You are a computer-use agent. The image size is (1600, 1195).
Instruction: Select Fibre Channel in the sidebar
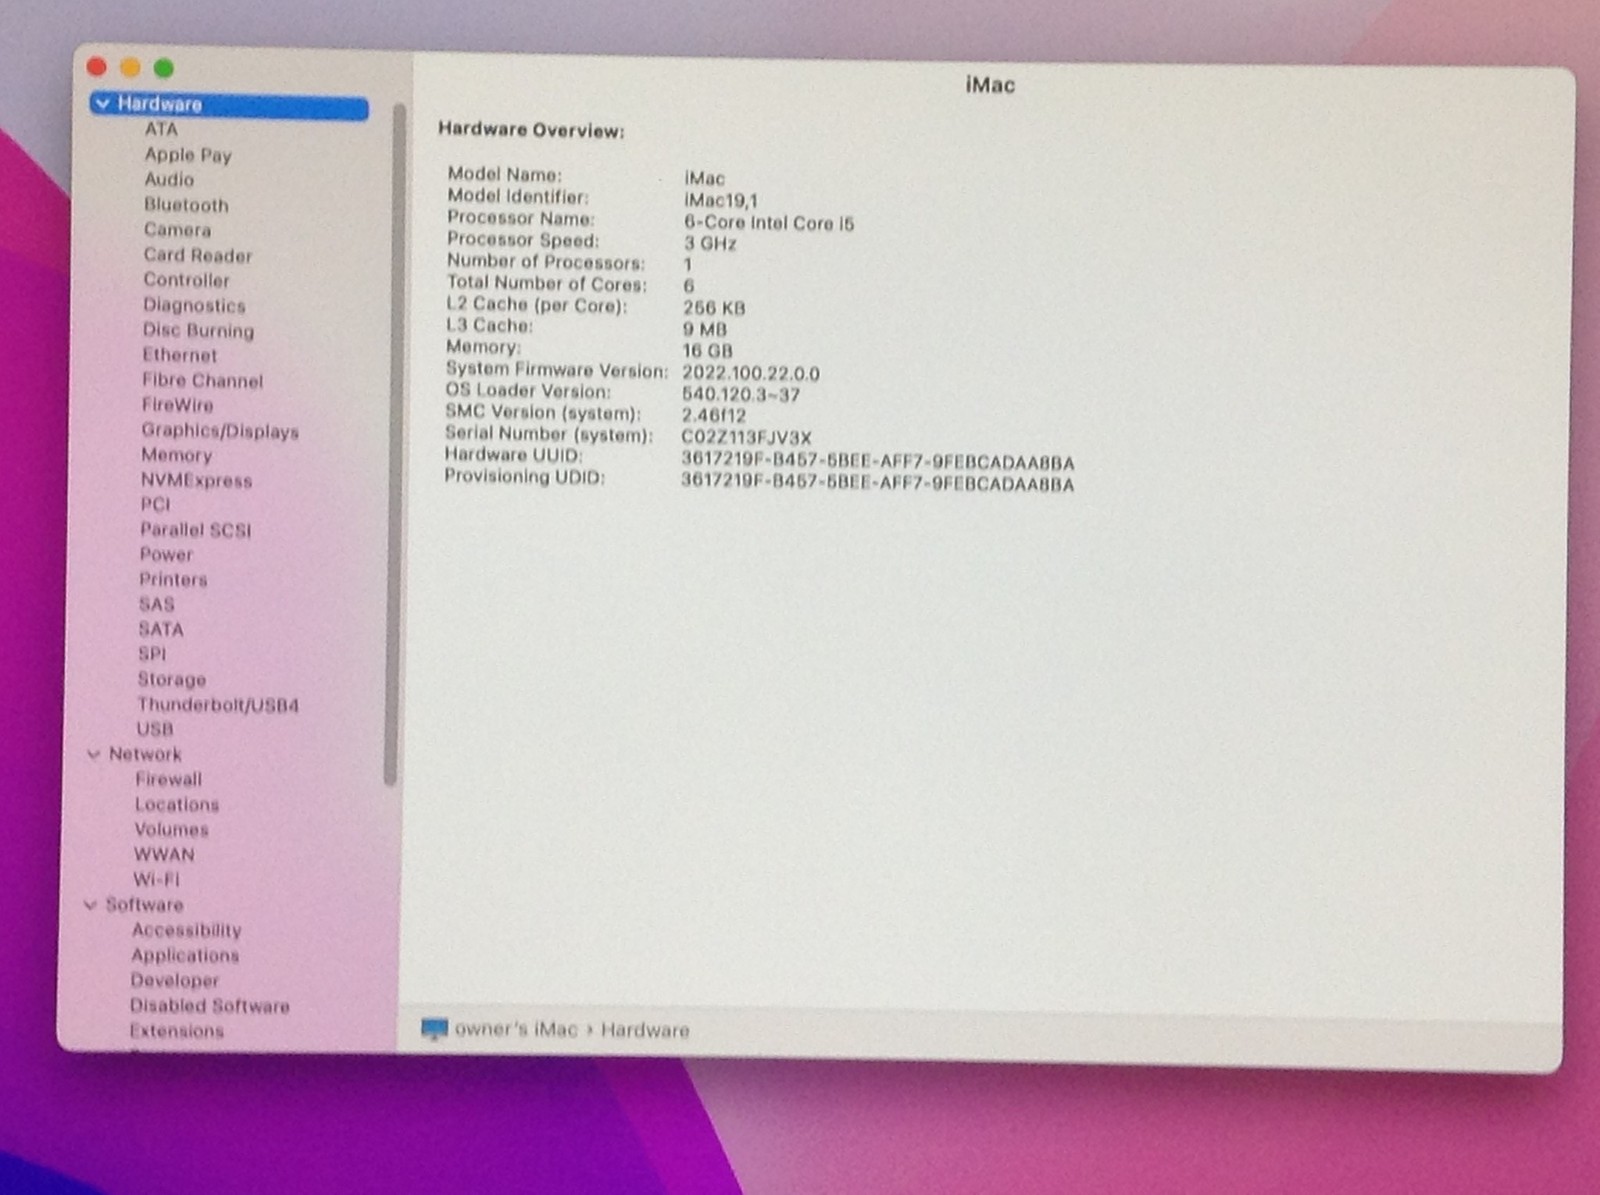tap(202, 380)
